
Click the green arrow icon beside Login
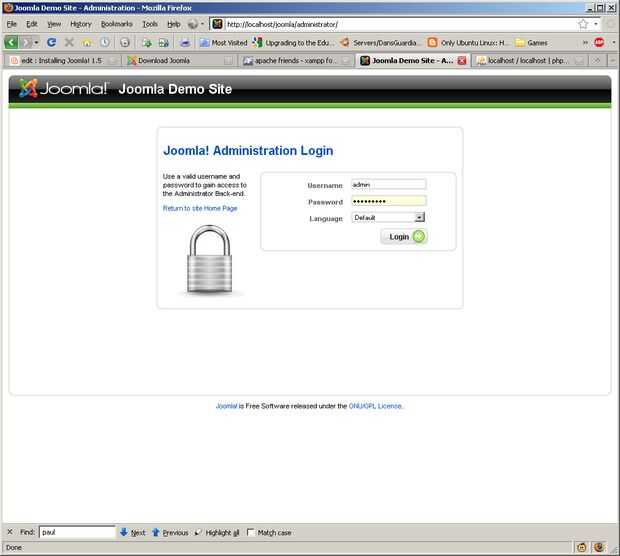419,236
